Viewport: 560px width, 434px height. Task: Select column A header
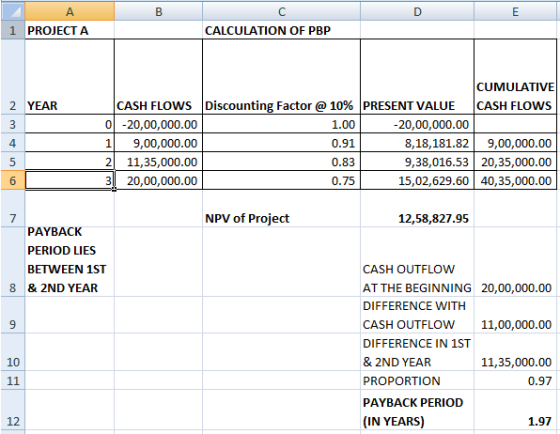tap(70, 11)
